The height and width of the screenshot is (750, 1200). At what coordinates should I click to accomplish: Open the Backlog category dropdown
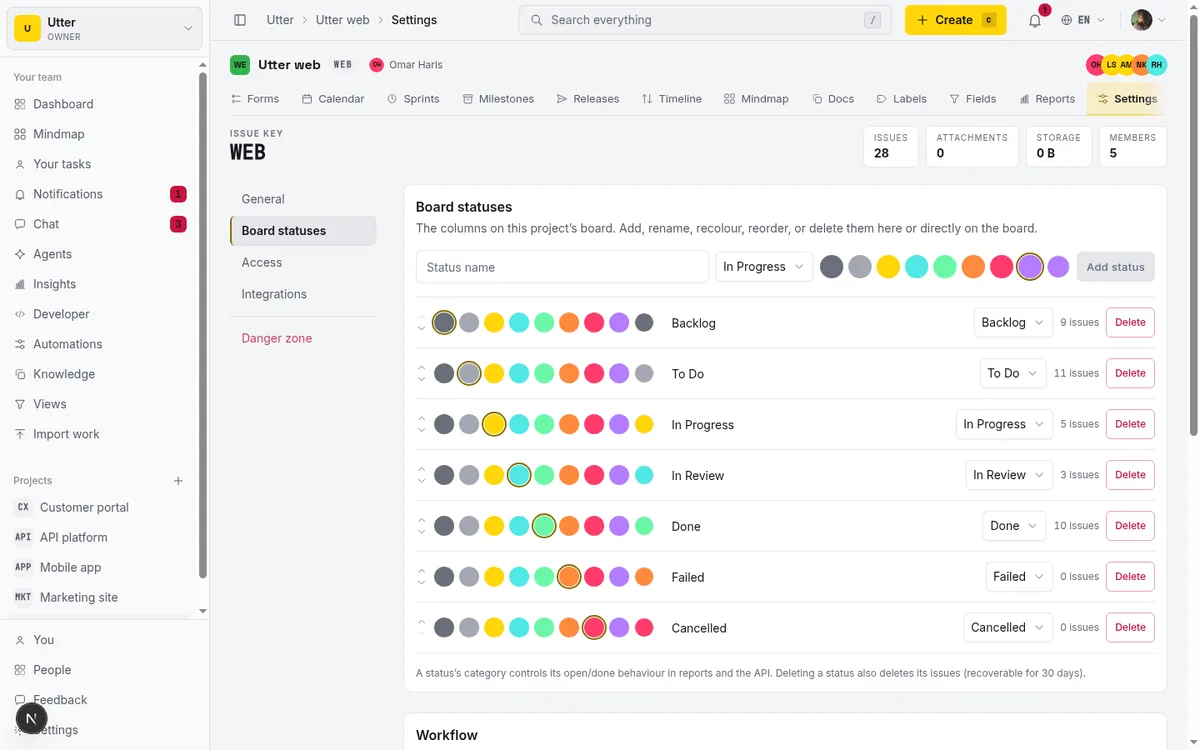coord(1013,323)
